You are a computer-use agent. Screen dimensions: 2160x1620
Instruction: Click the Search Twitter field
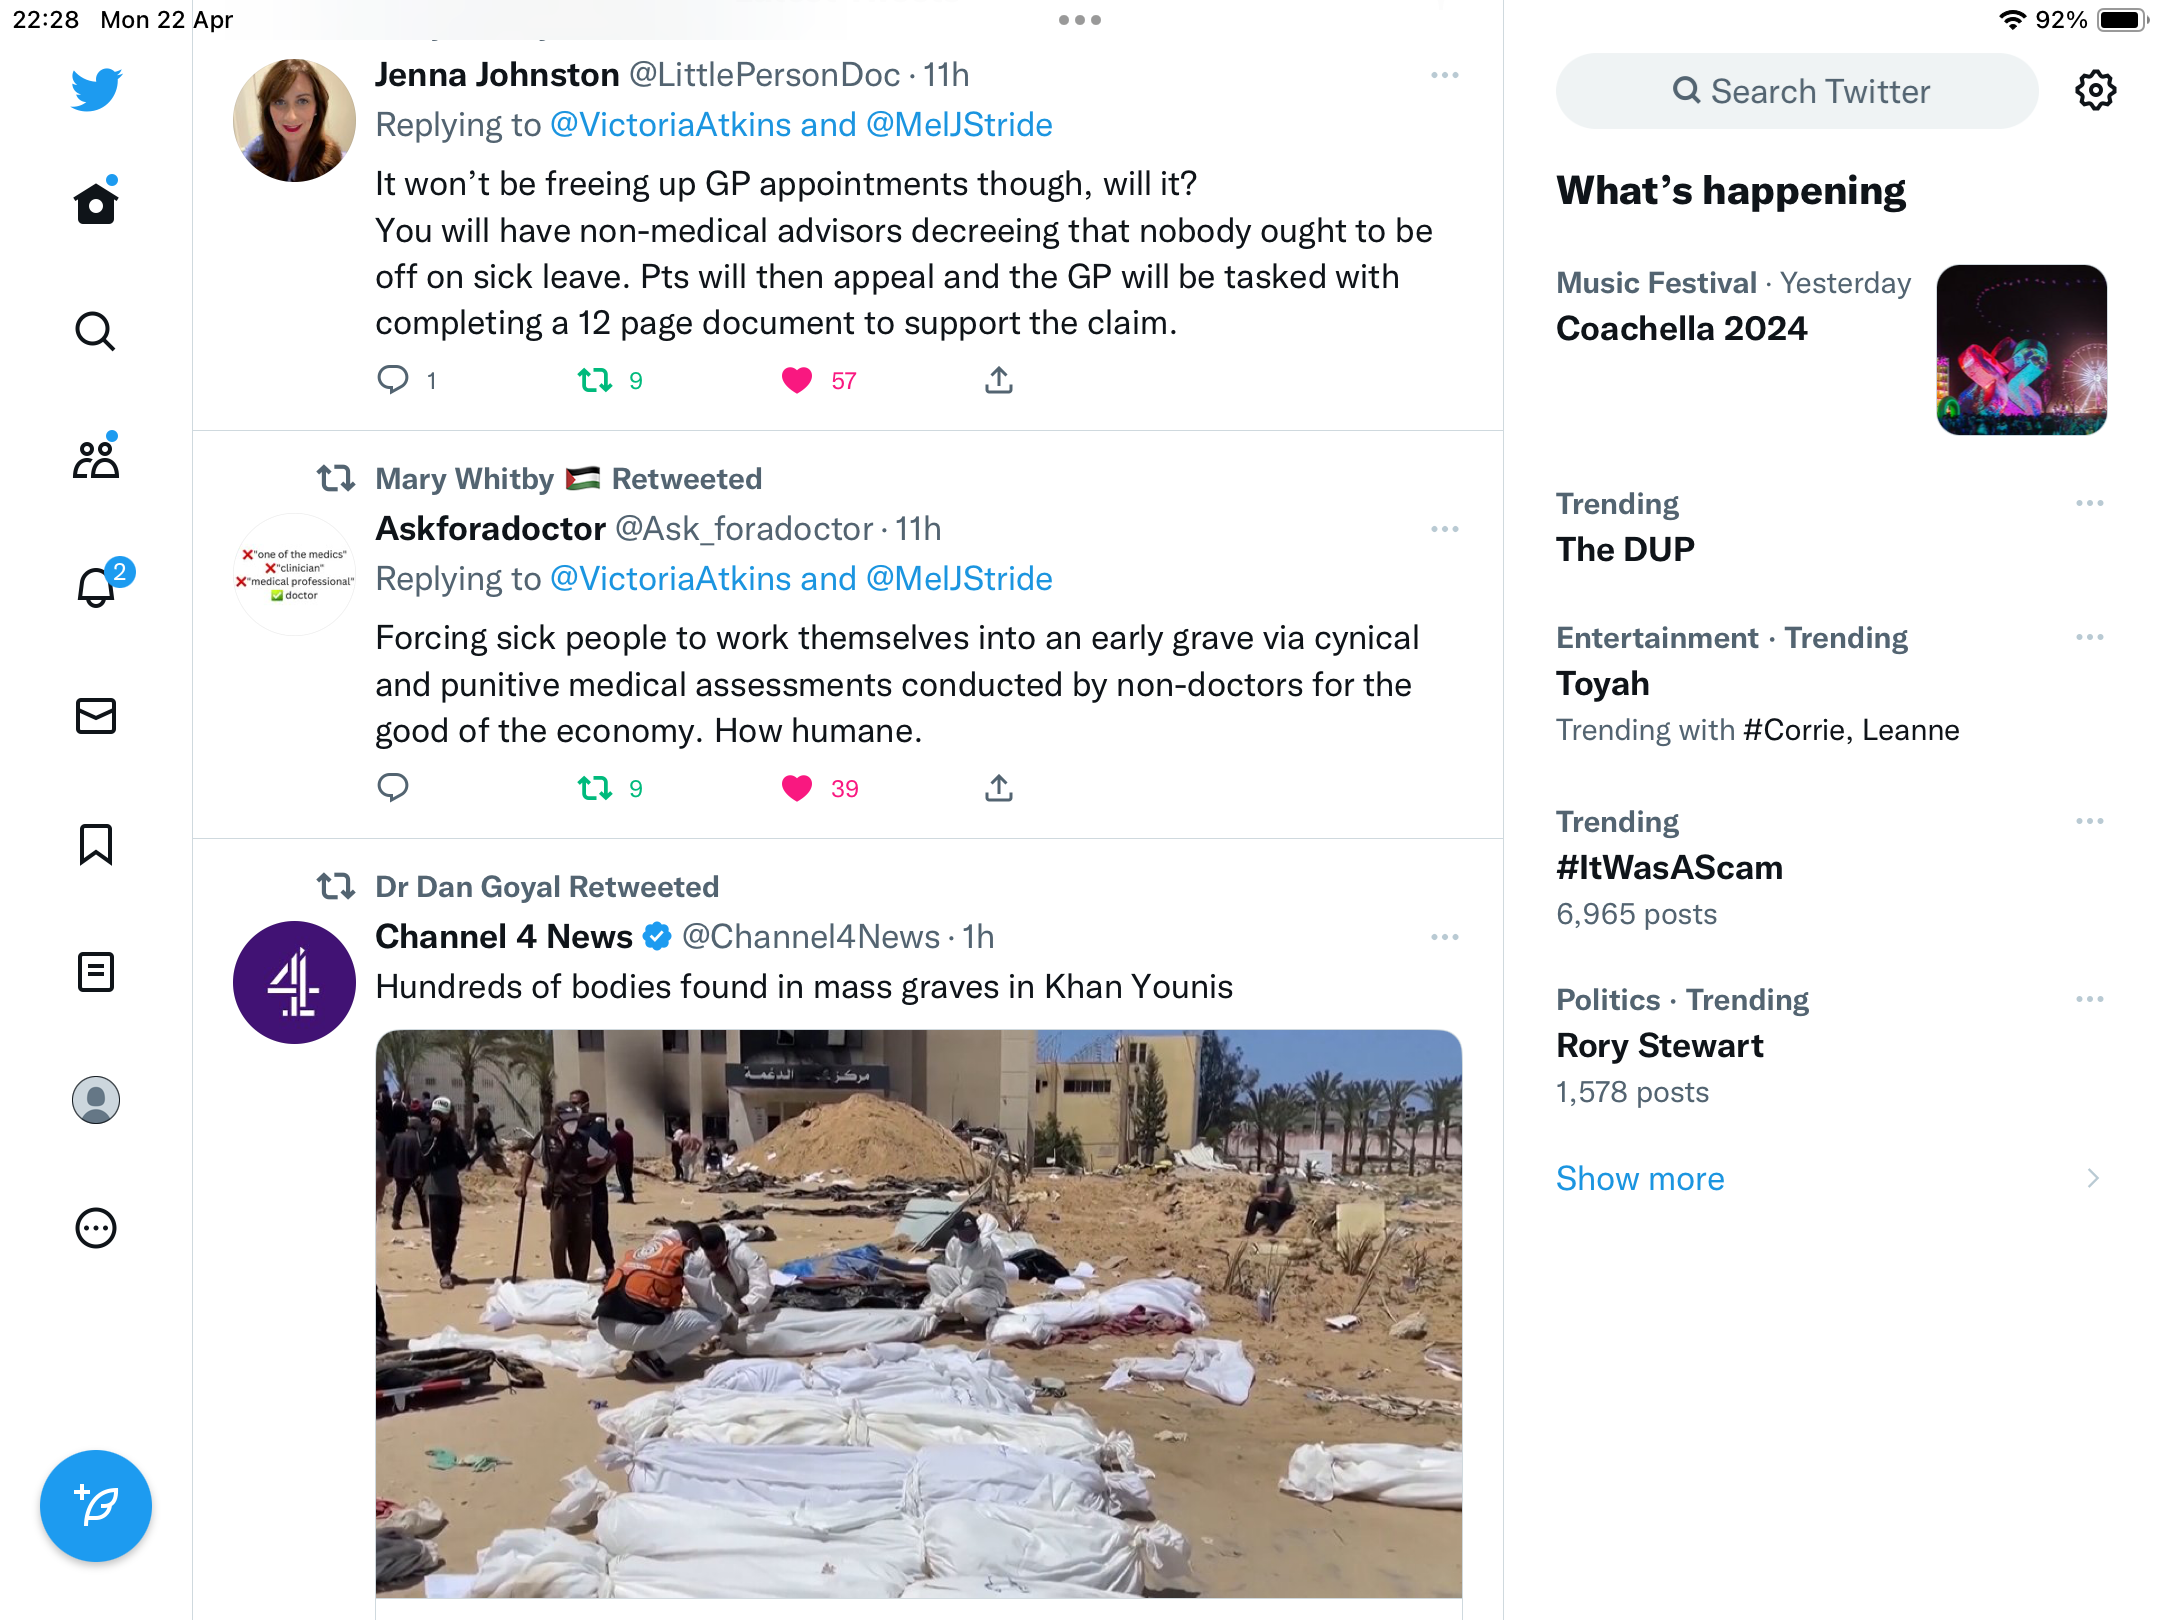coord(1797,91)
